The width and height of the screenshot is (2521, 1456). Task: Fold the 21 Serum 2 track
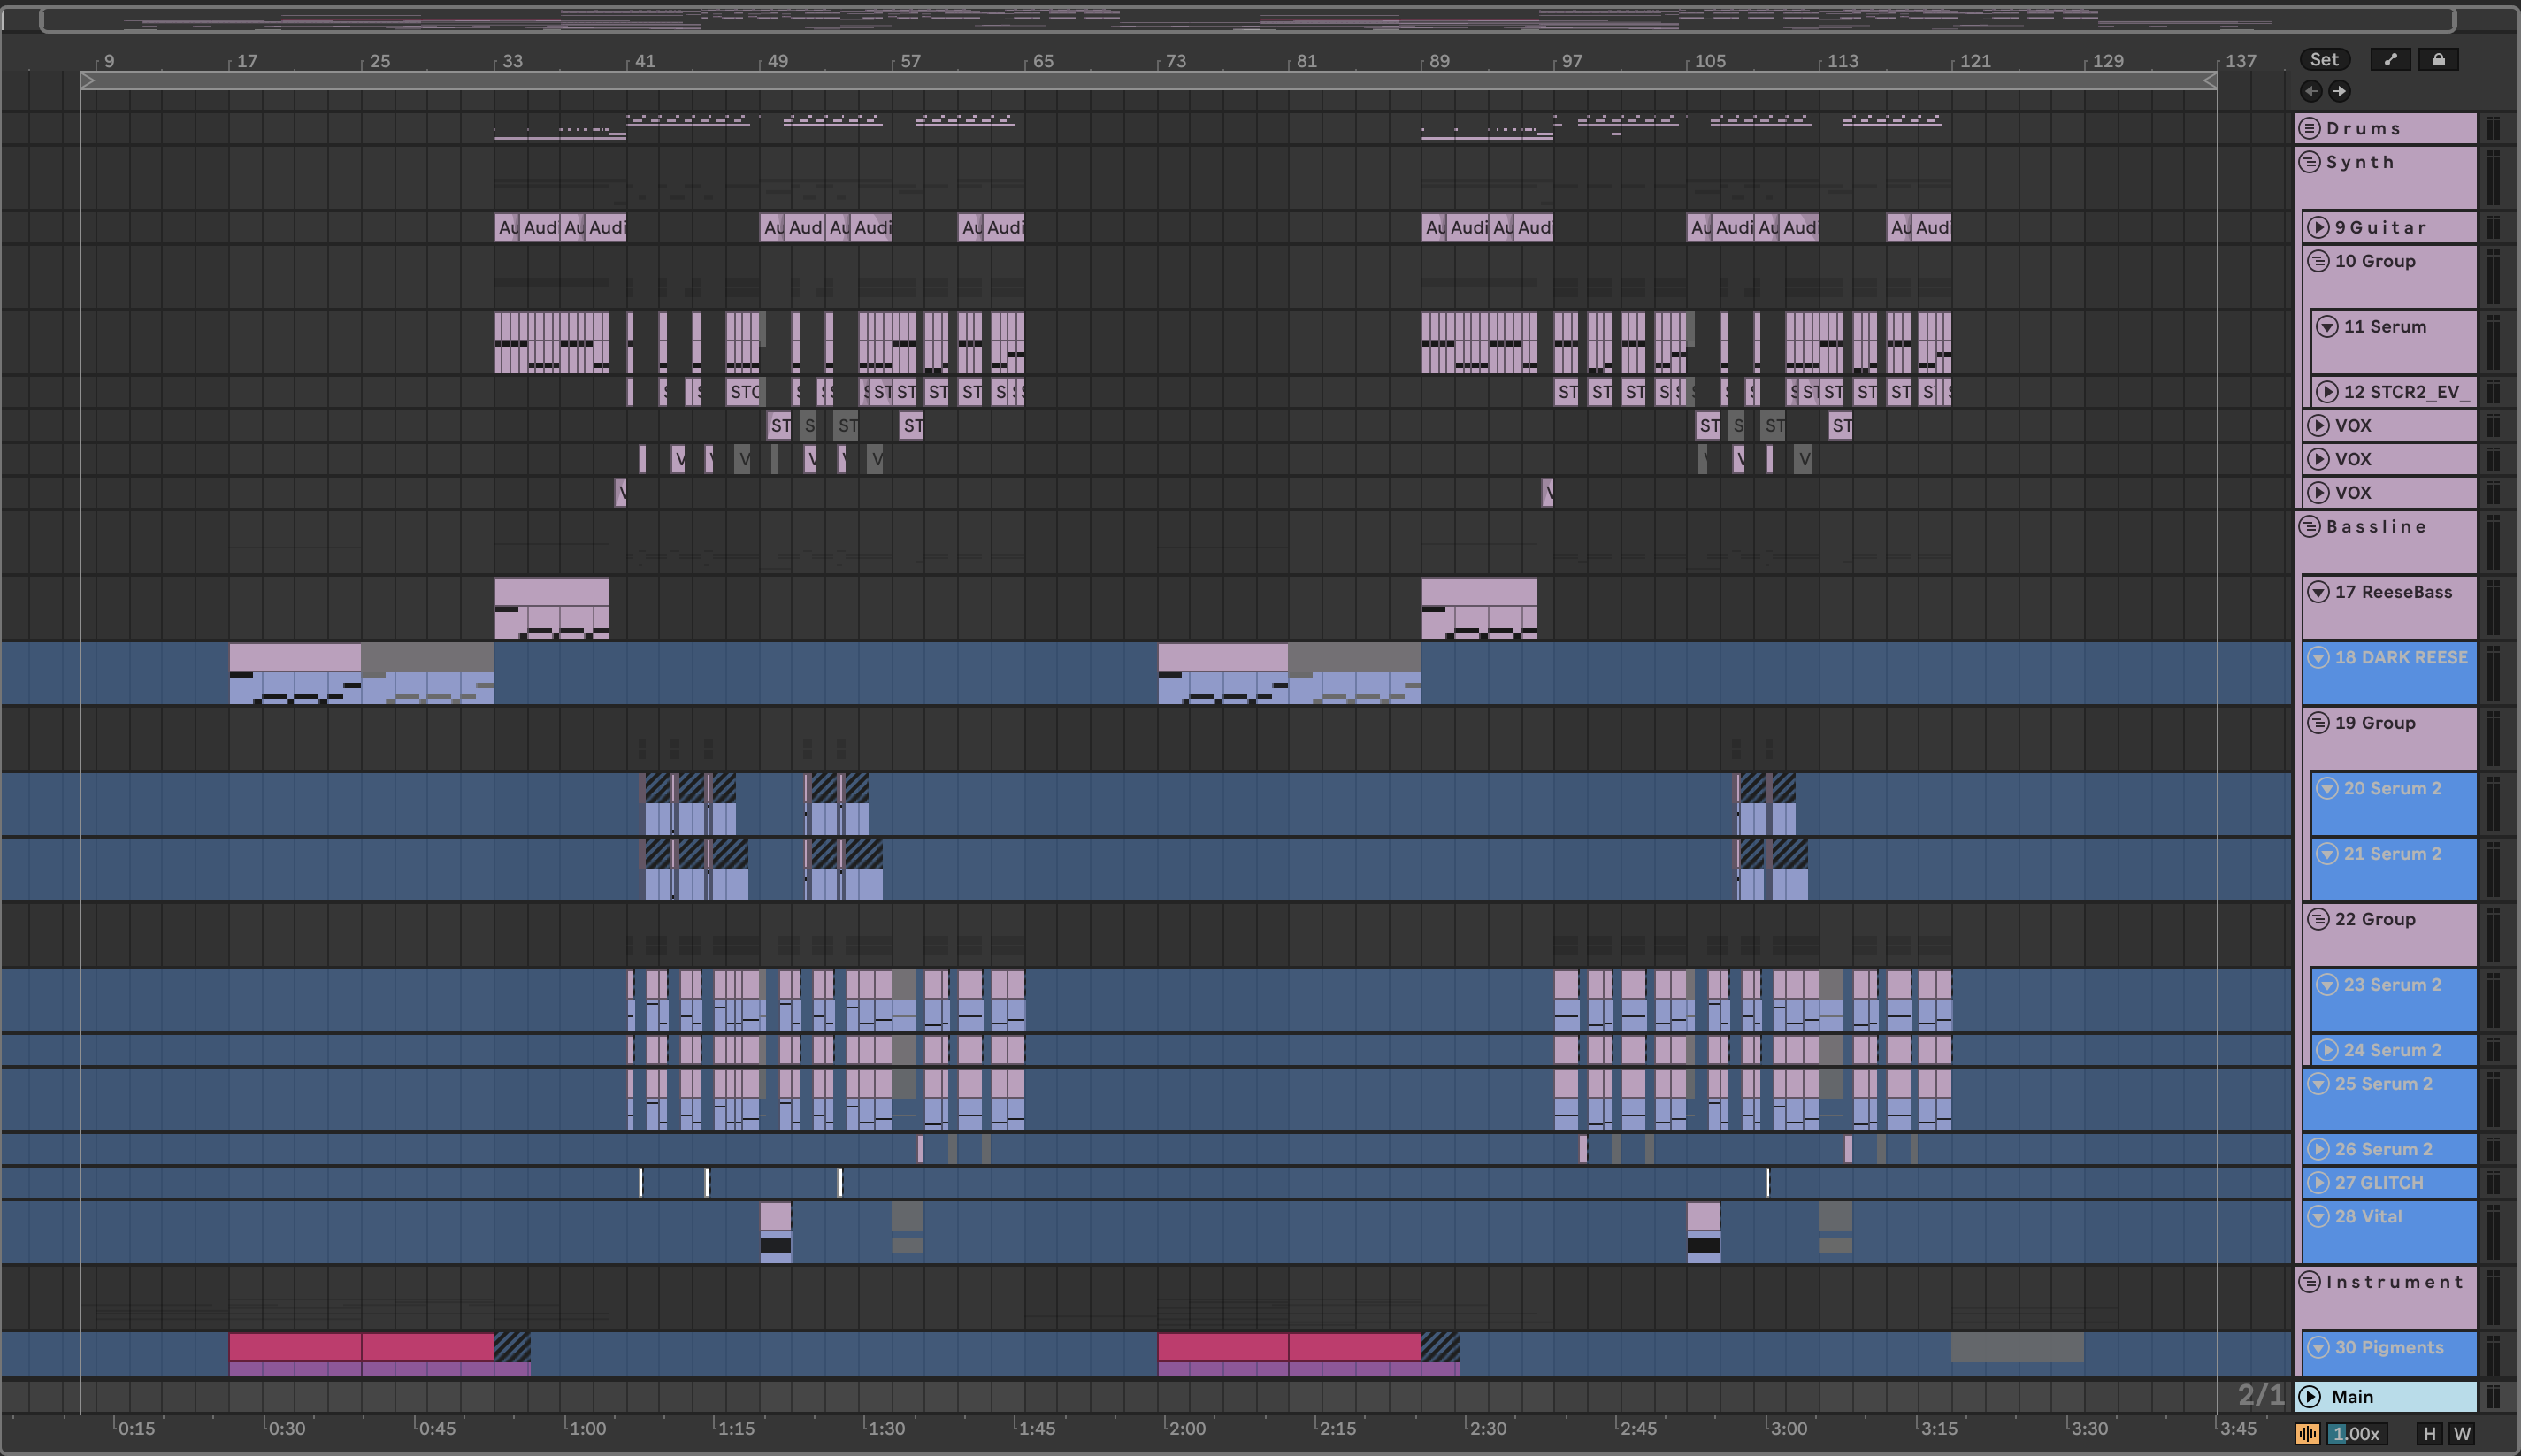pos(2327,854)
